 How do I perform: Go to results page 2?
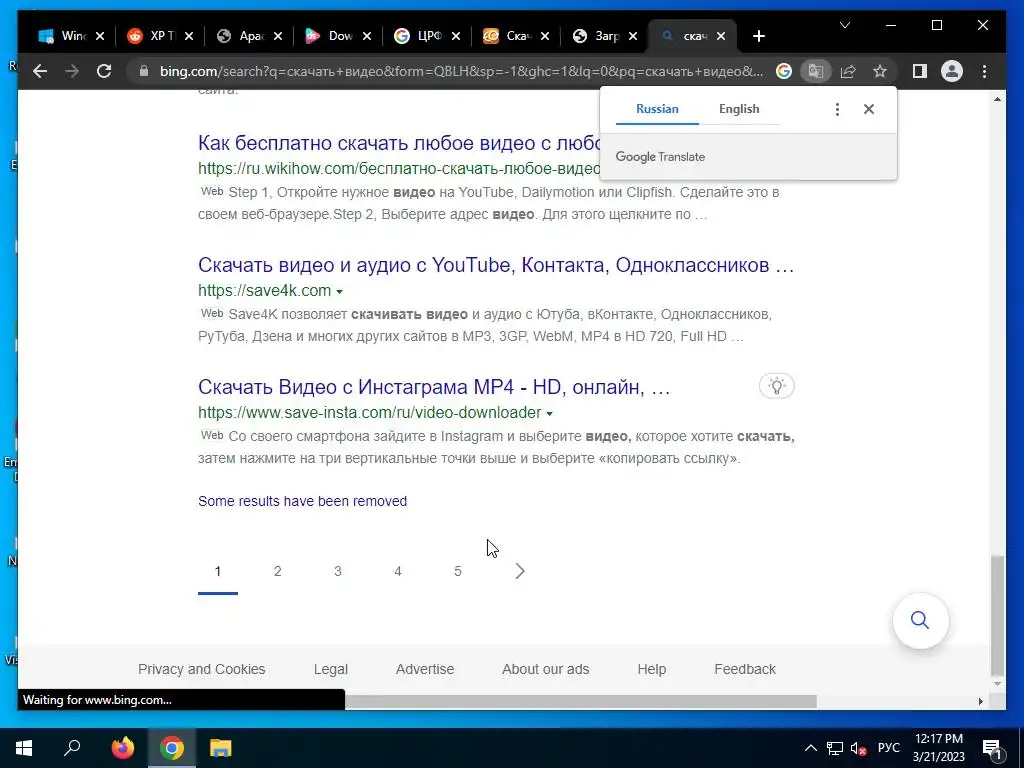point(278,571)
